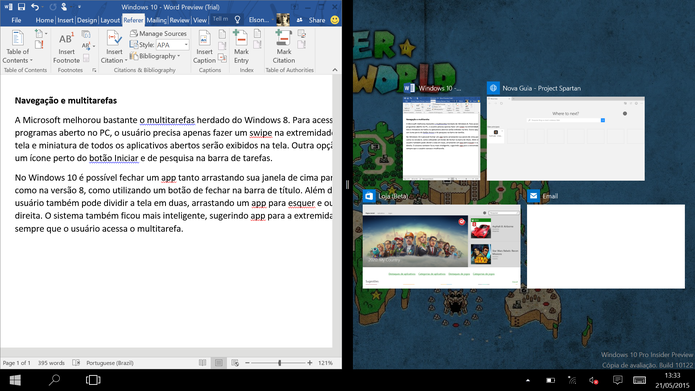Click the Insert Index icon
Screen dimensions: 695x391
pos(258,34)
